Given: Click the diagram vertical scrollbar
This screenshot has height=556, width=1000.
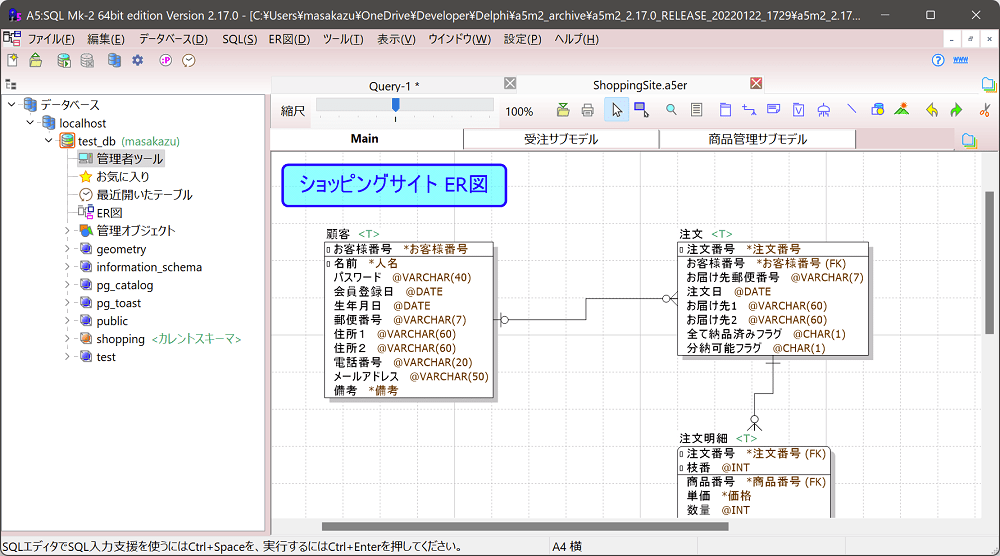Looking at the screenshot, I should tap(989, 261).
